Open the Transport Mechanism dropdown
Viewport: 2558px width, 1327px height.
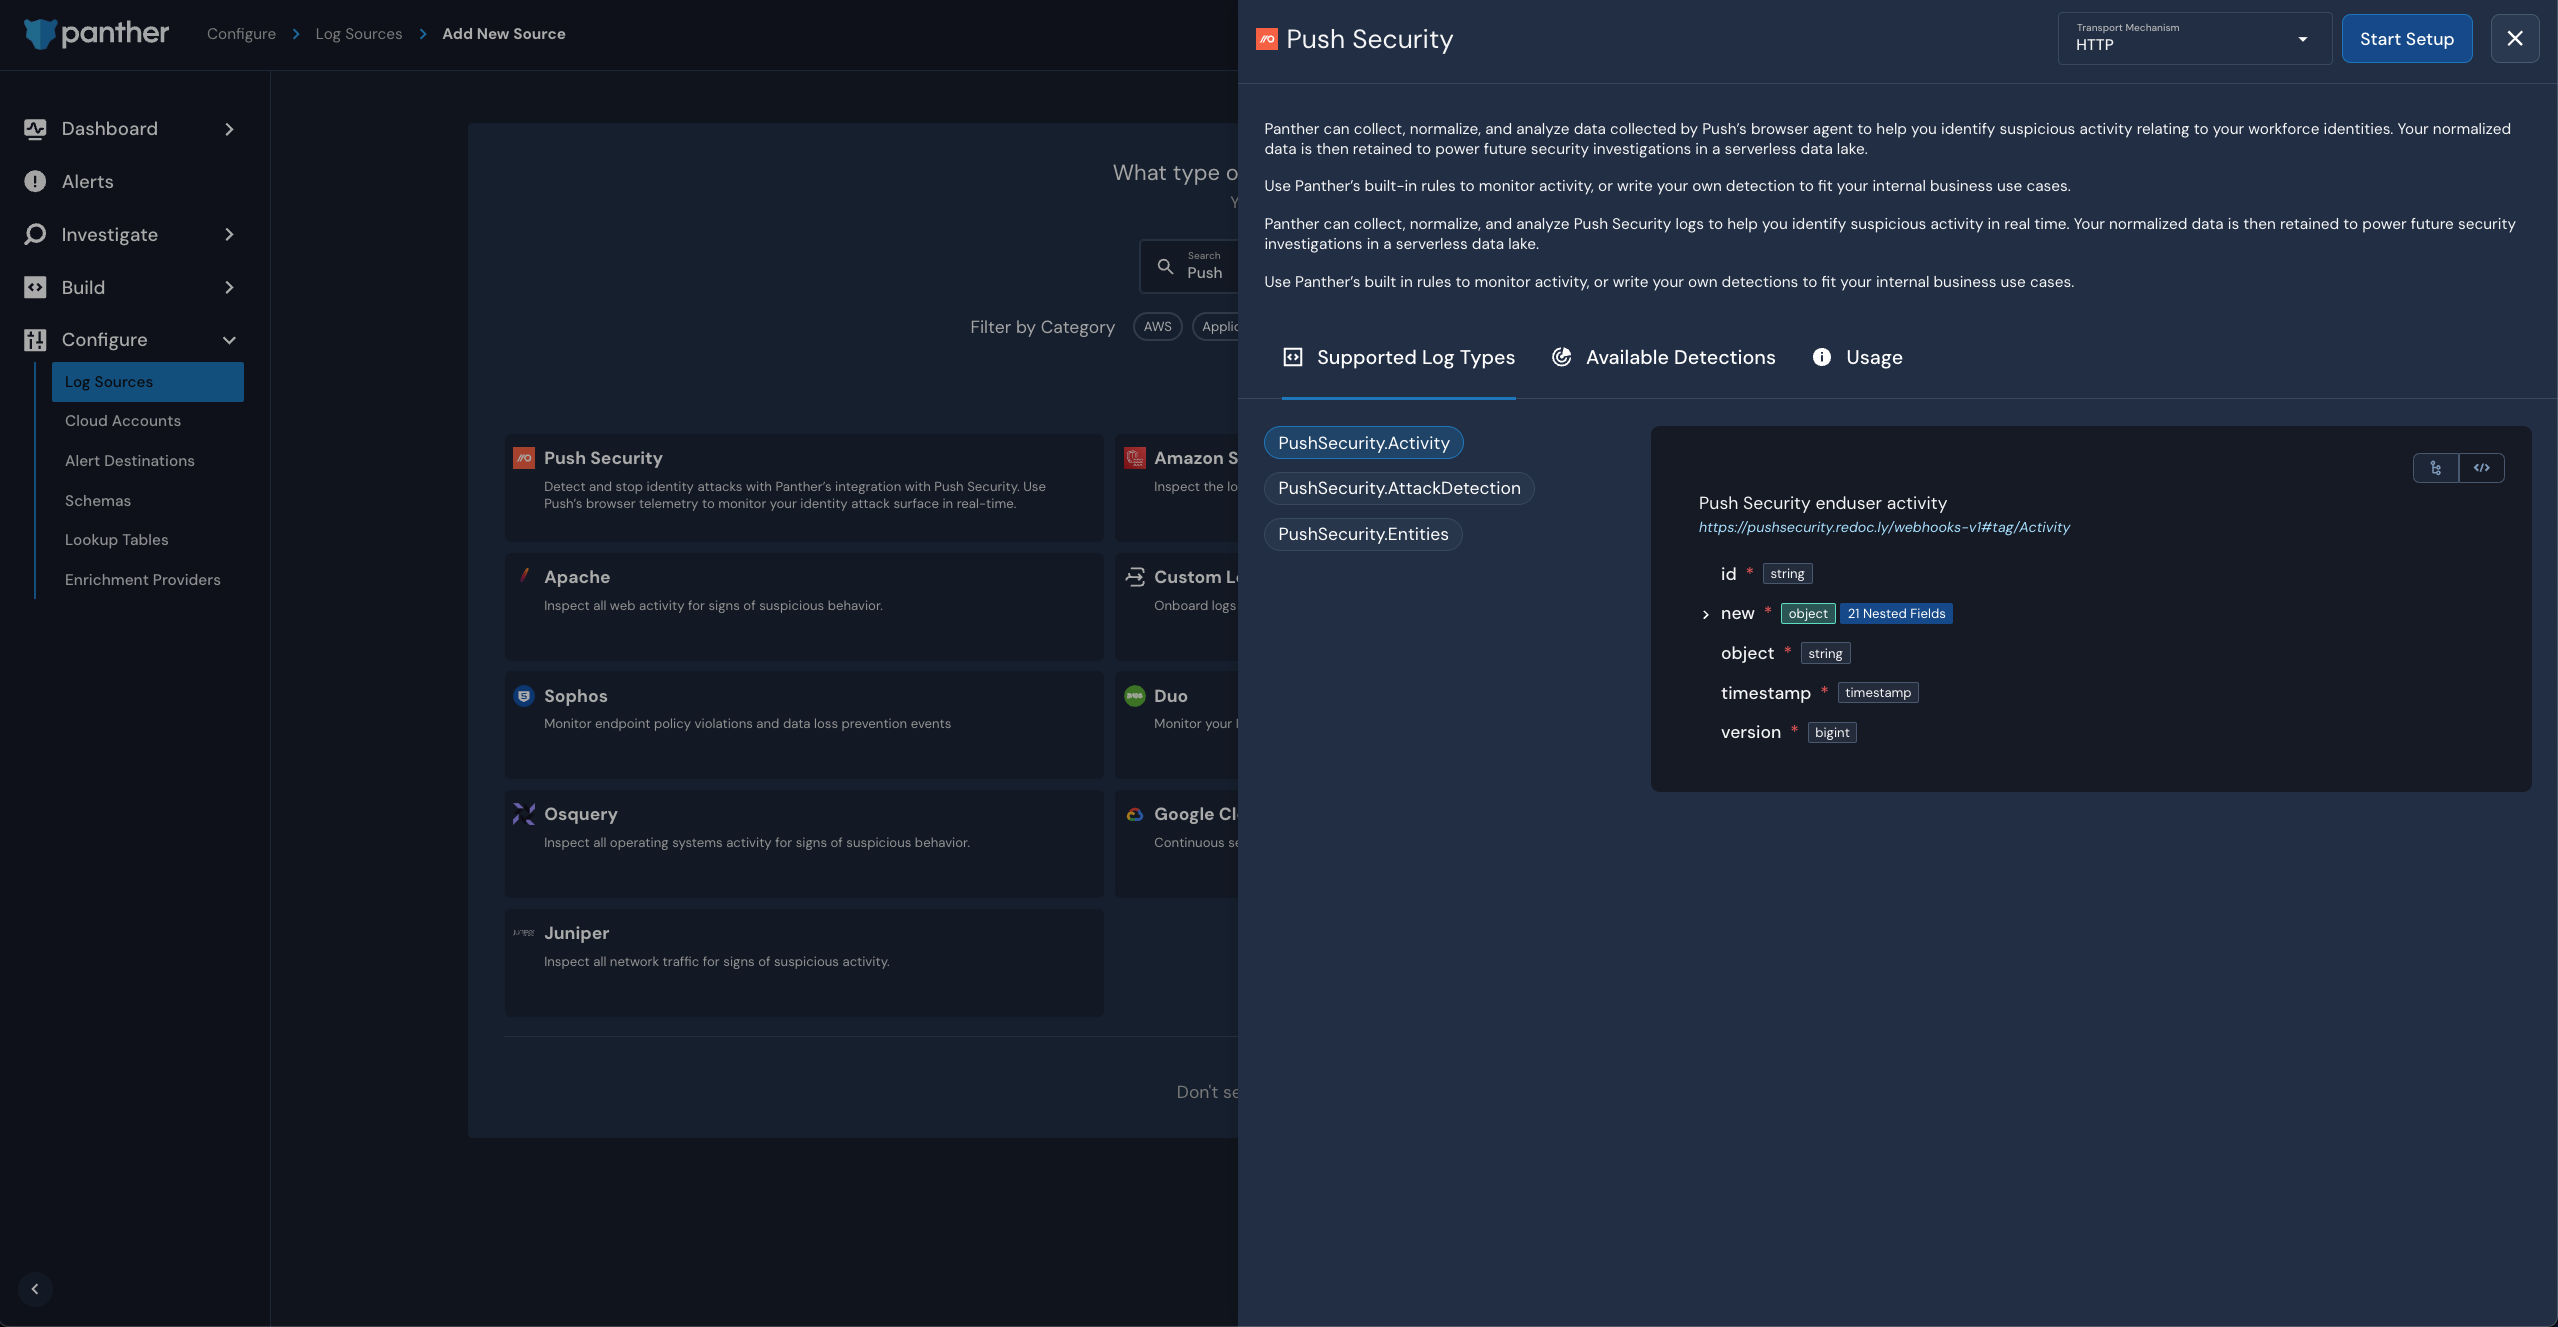(x=2195, y=39)
